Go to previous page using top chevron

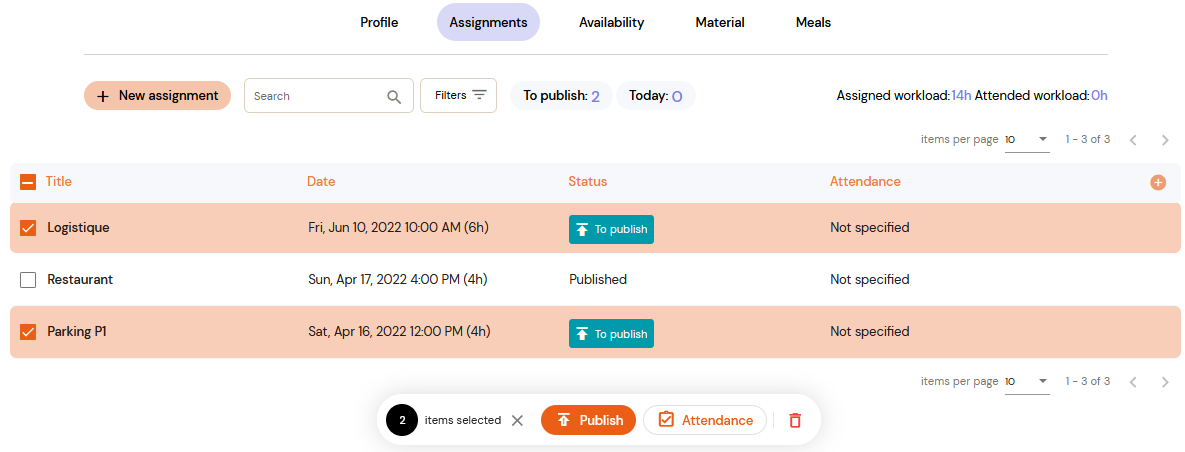[x=1133, y=140]
